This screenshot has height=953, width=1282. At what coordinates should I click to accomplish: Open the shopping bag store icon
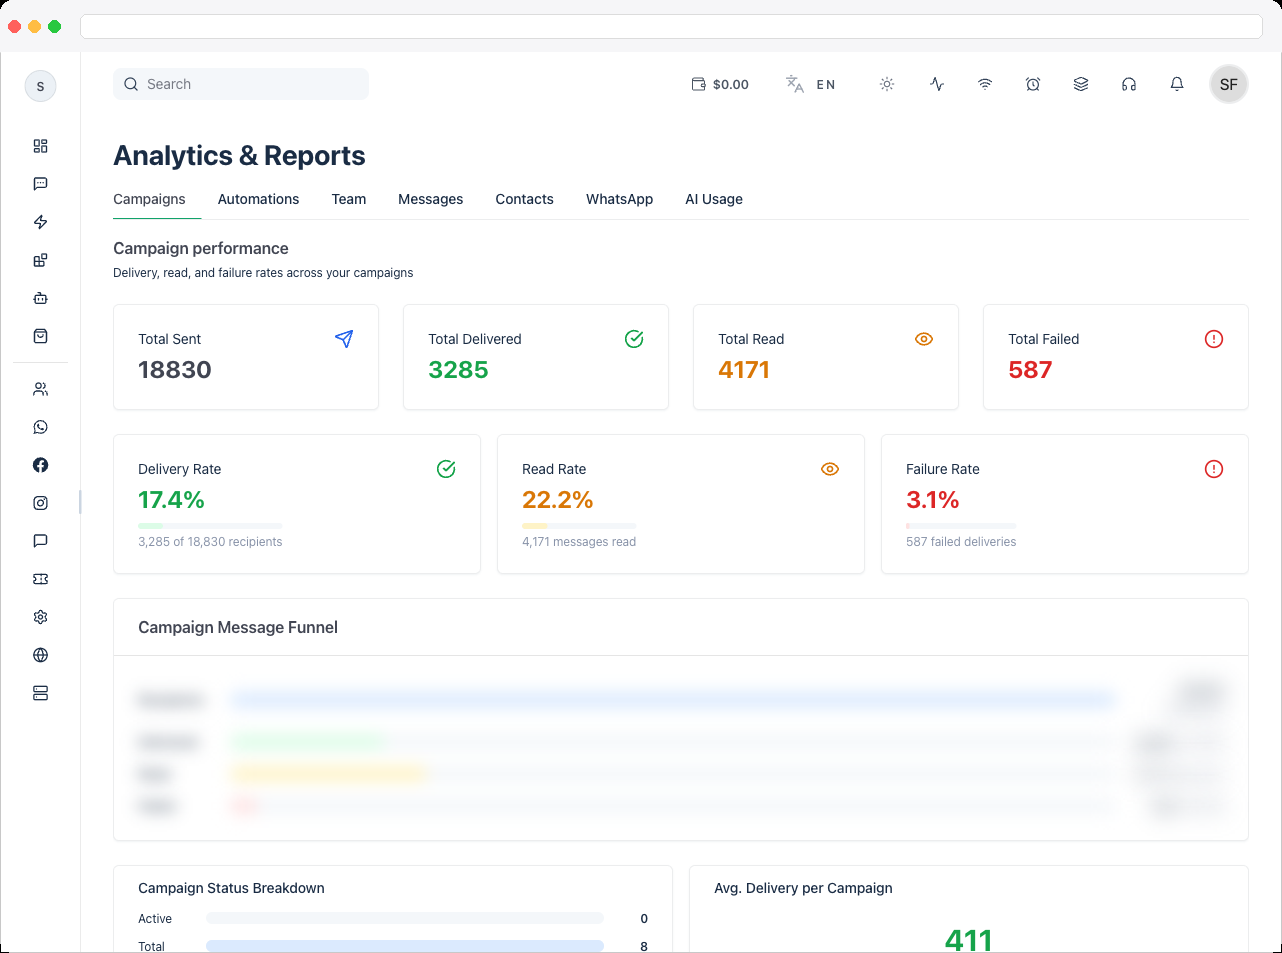pos(40,336)
